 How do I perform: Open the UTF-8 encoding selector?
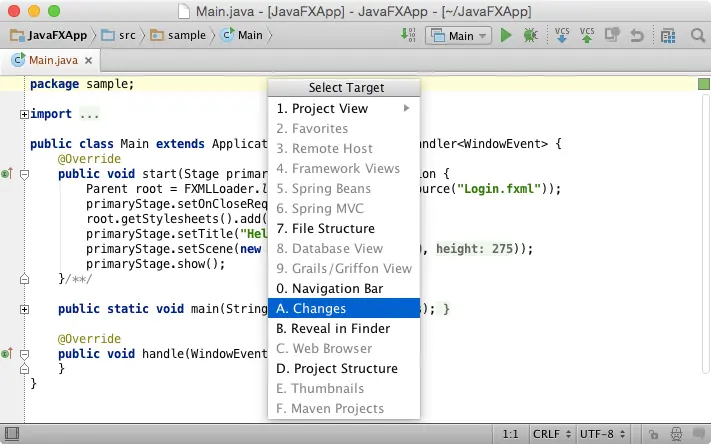tap(602, 434)
